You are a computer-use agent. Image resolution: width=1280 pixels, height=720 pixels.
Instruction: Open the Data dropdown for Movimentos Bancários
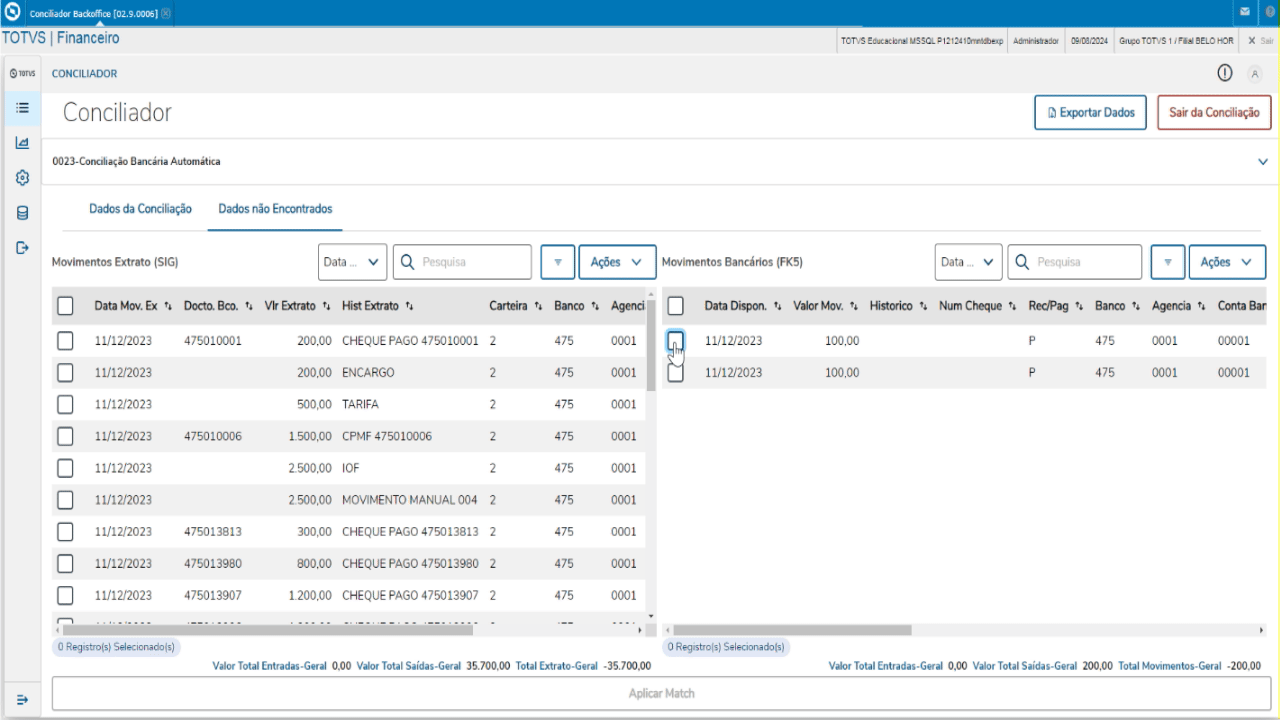coord(968,262)
